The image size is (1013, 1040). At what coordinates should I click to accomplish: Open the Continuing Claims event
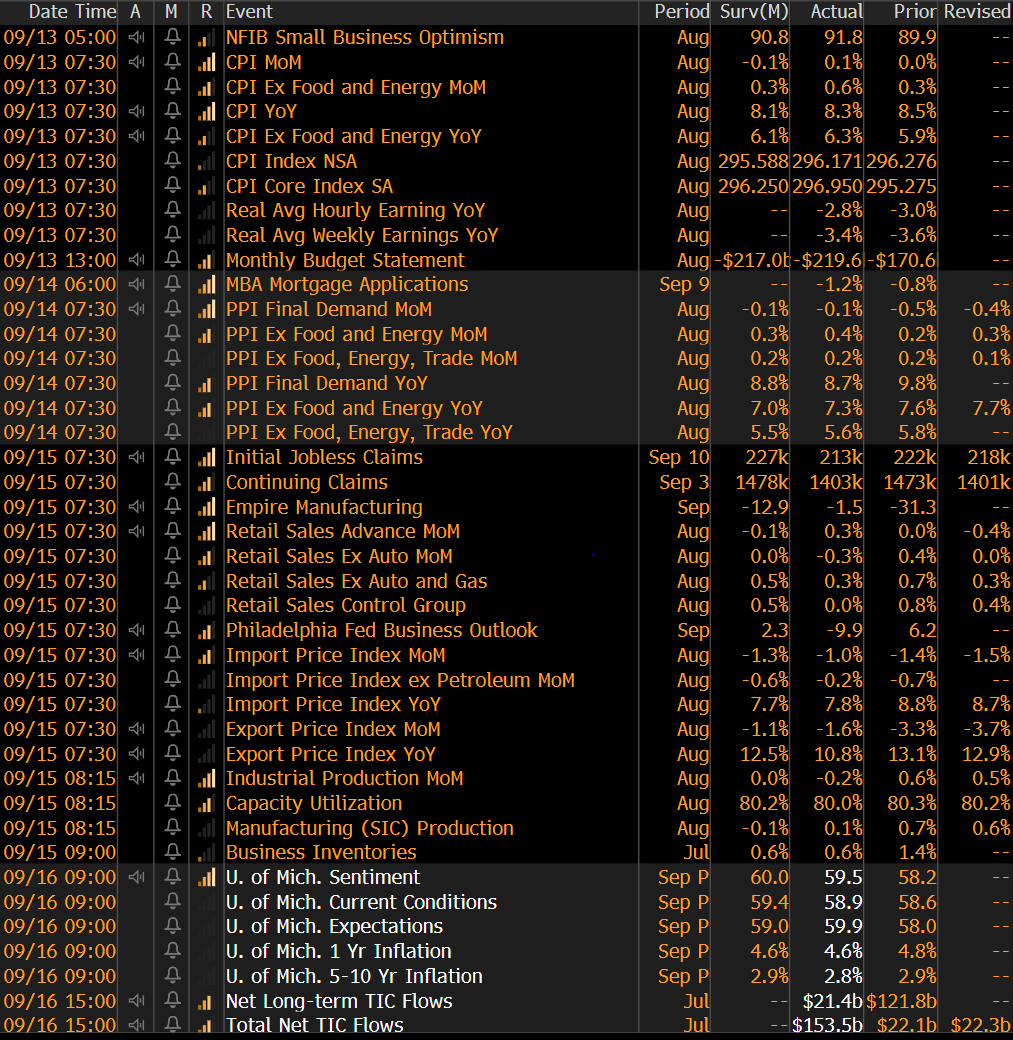click(x=306, y=482)
